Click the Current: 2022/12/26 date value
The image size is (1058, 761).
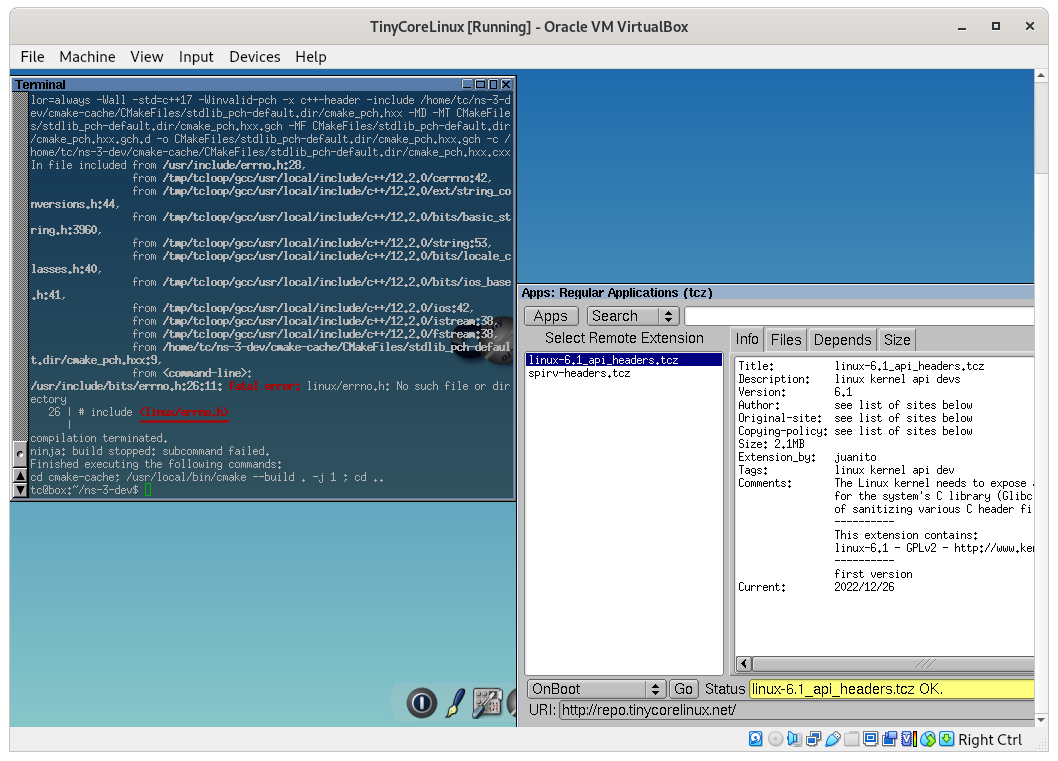(864, 587)
